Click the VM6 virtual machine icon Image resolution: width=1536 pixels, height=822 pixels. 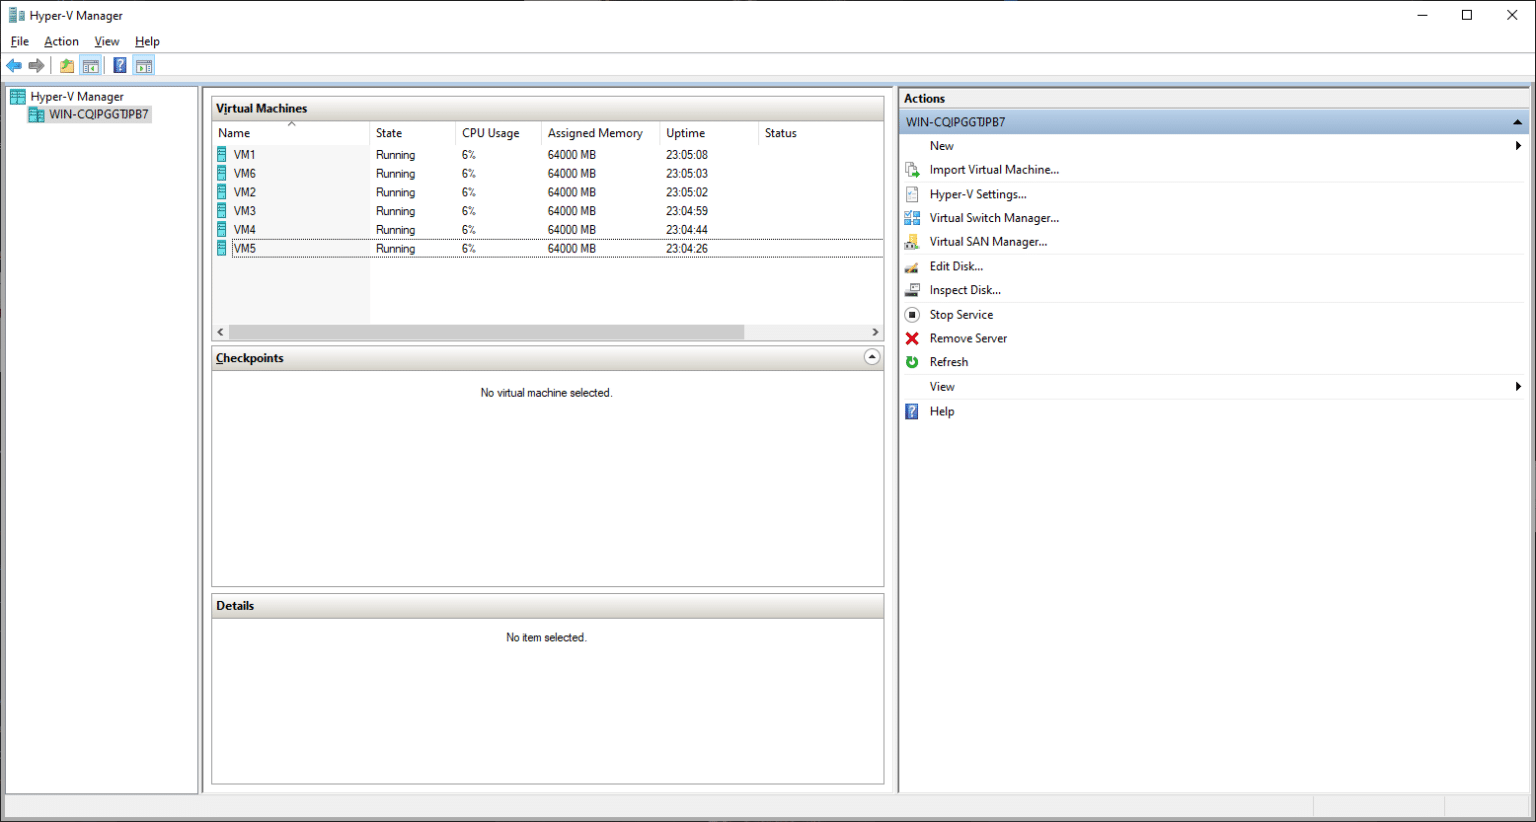tap(222, 173)
